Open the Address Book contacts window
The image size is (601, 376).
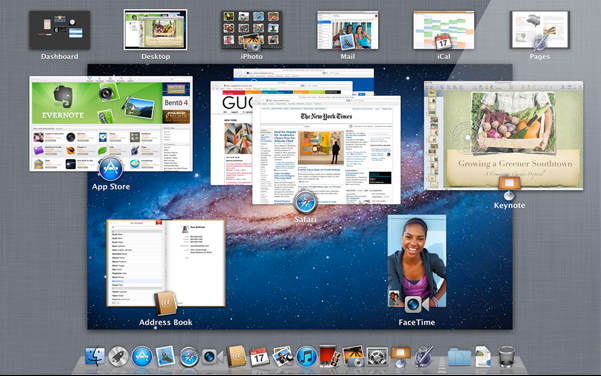[166, 263]
